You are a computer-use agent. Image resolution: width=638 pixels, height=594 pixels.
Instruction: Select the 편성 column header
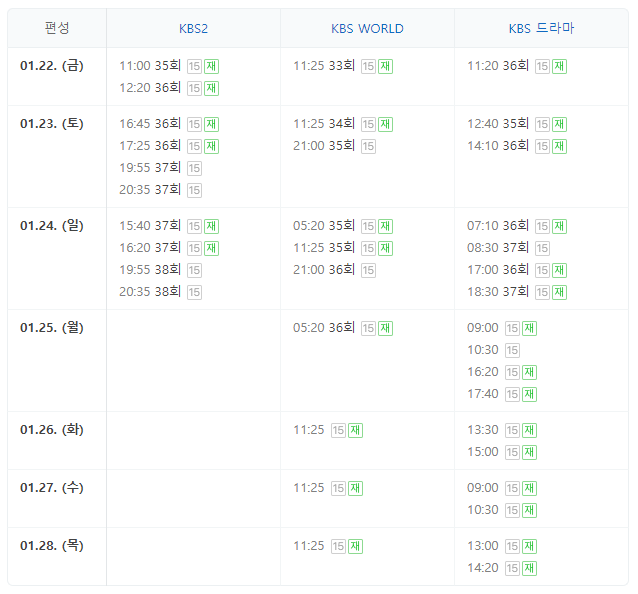tap(57, 28)
